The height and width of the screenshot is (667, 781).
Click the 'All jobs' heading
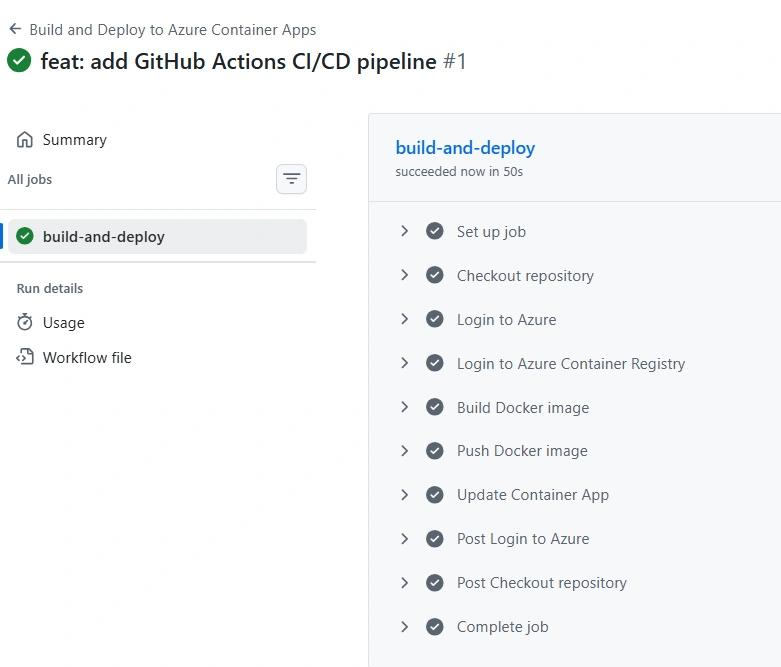[30, 179]
